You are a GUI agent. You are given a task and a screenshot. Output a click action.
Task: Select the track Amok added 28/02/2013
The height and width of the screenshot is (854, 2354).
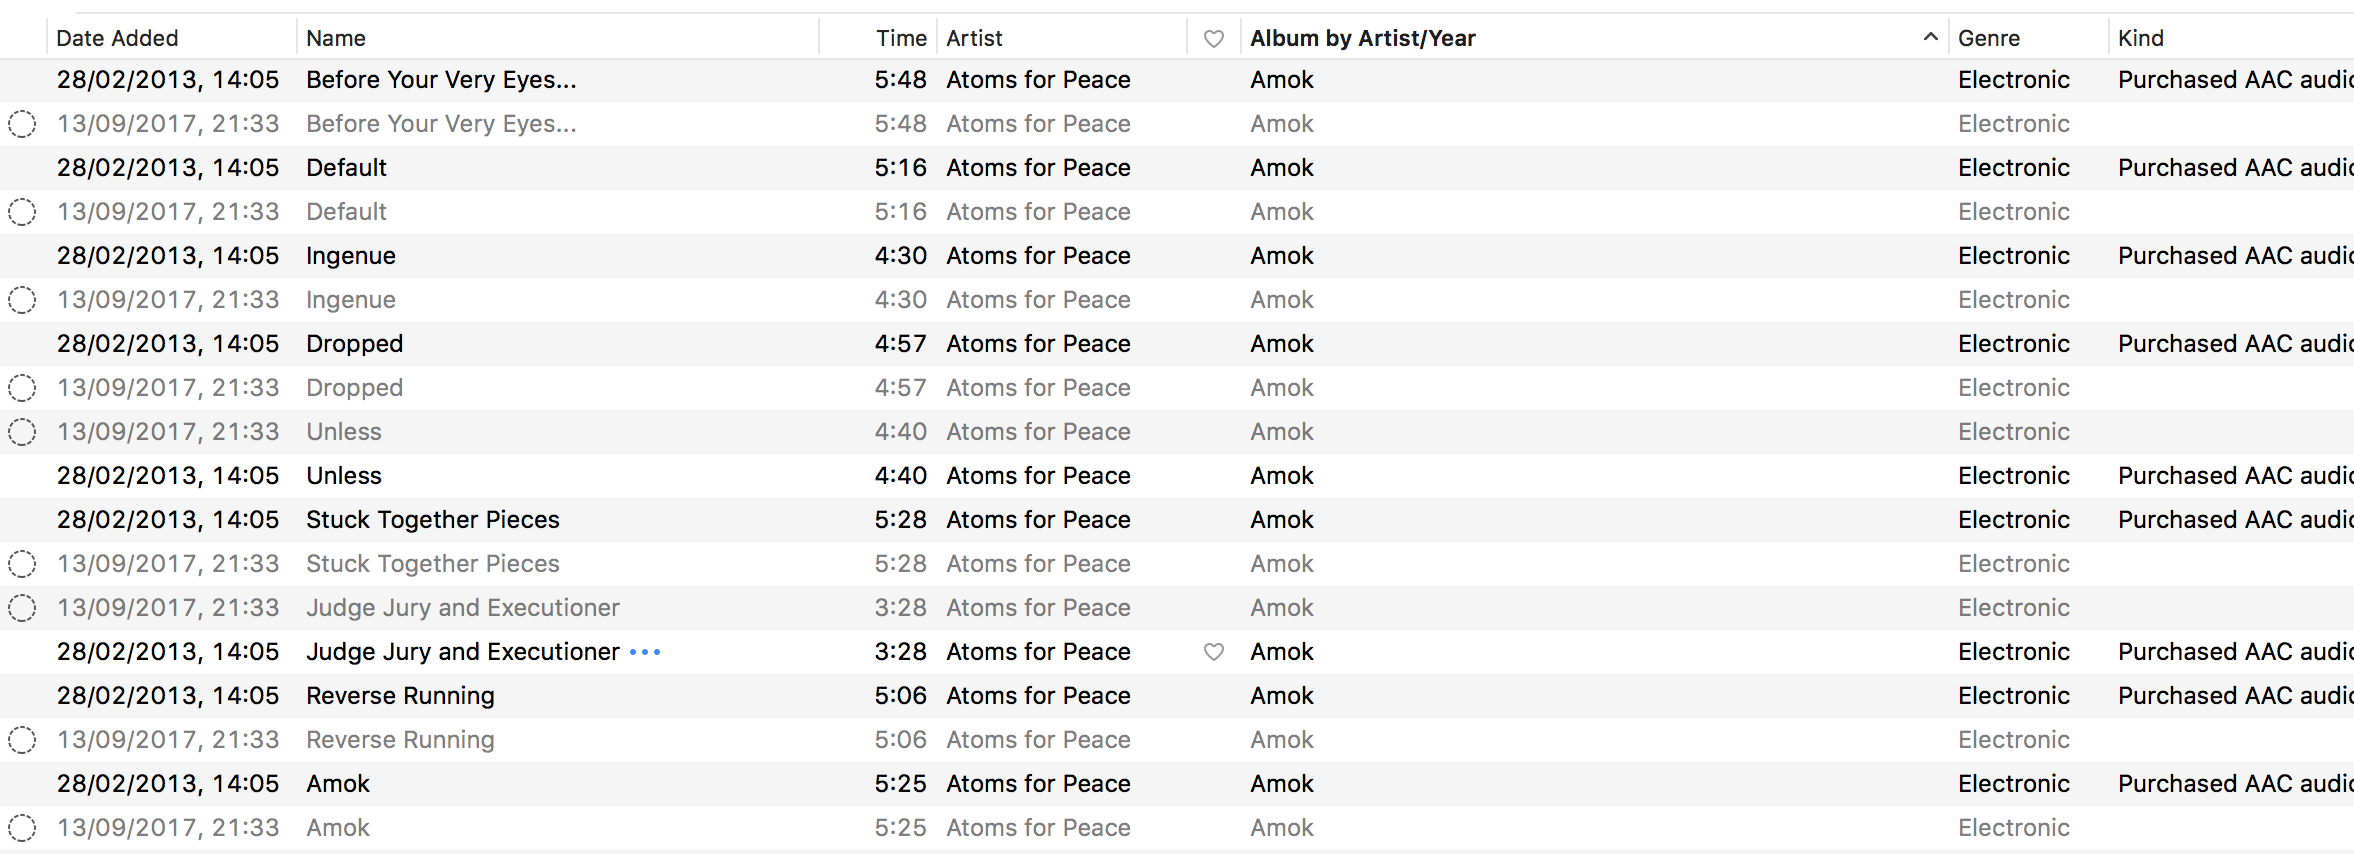pyautogui.click(x=337, y=783)
